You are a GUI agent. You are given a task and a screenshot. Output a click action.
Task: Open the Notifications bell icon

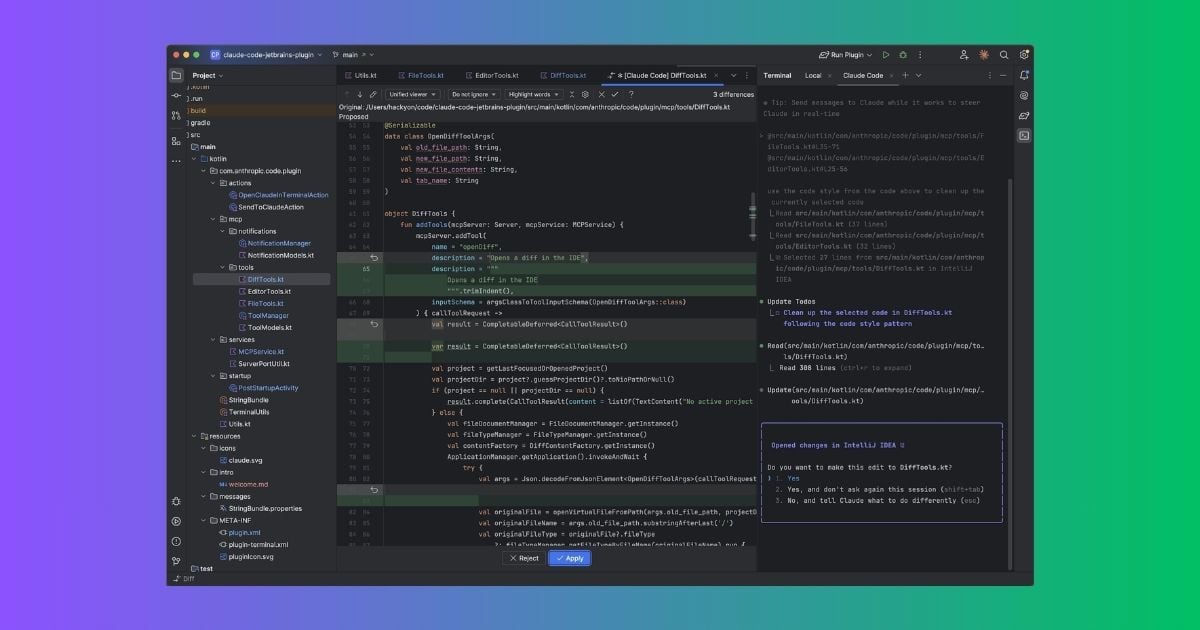(1024, 75)
